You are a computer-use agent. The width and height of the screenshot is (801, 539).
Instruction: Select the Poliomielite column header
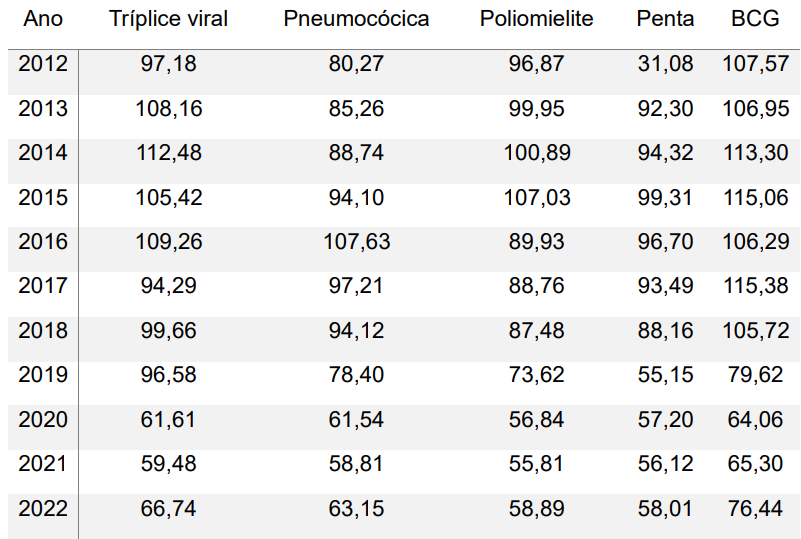click(x=536, y=20)
